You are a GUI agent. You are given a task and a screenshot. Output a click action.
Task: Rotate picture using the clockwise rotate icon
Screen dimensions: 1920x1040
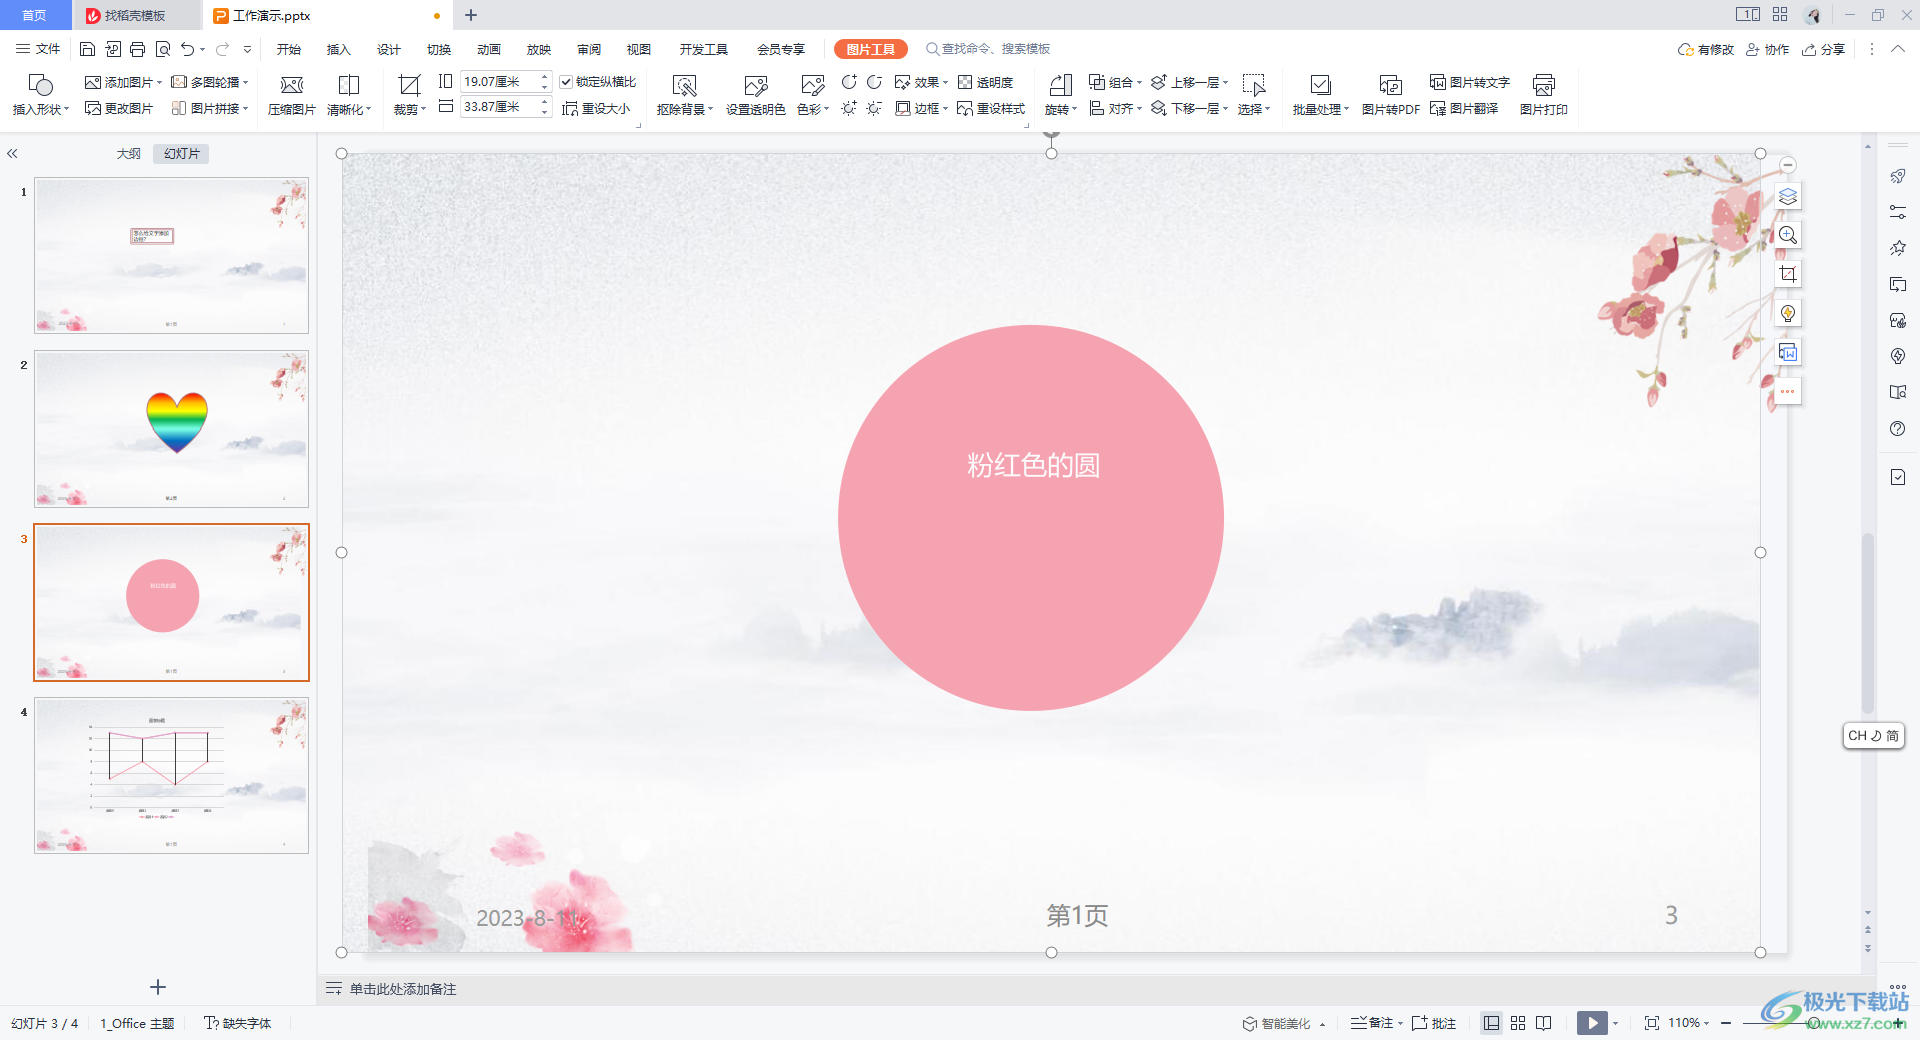[x=849, y=82]
